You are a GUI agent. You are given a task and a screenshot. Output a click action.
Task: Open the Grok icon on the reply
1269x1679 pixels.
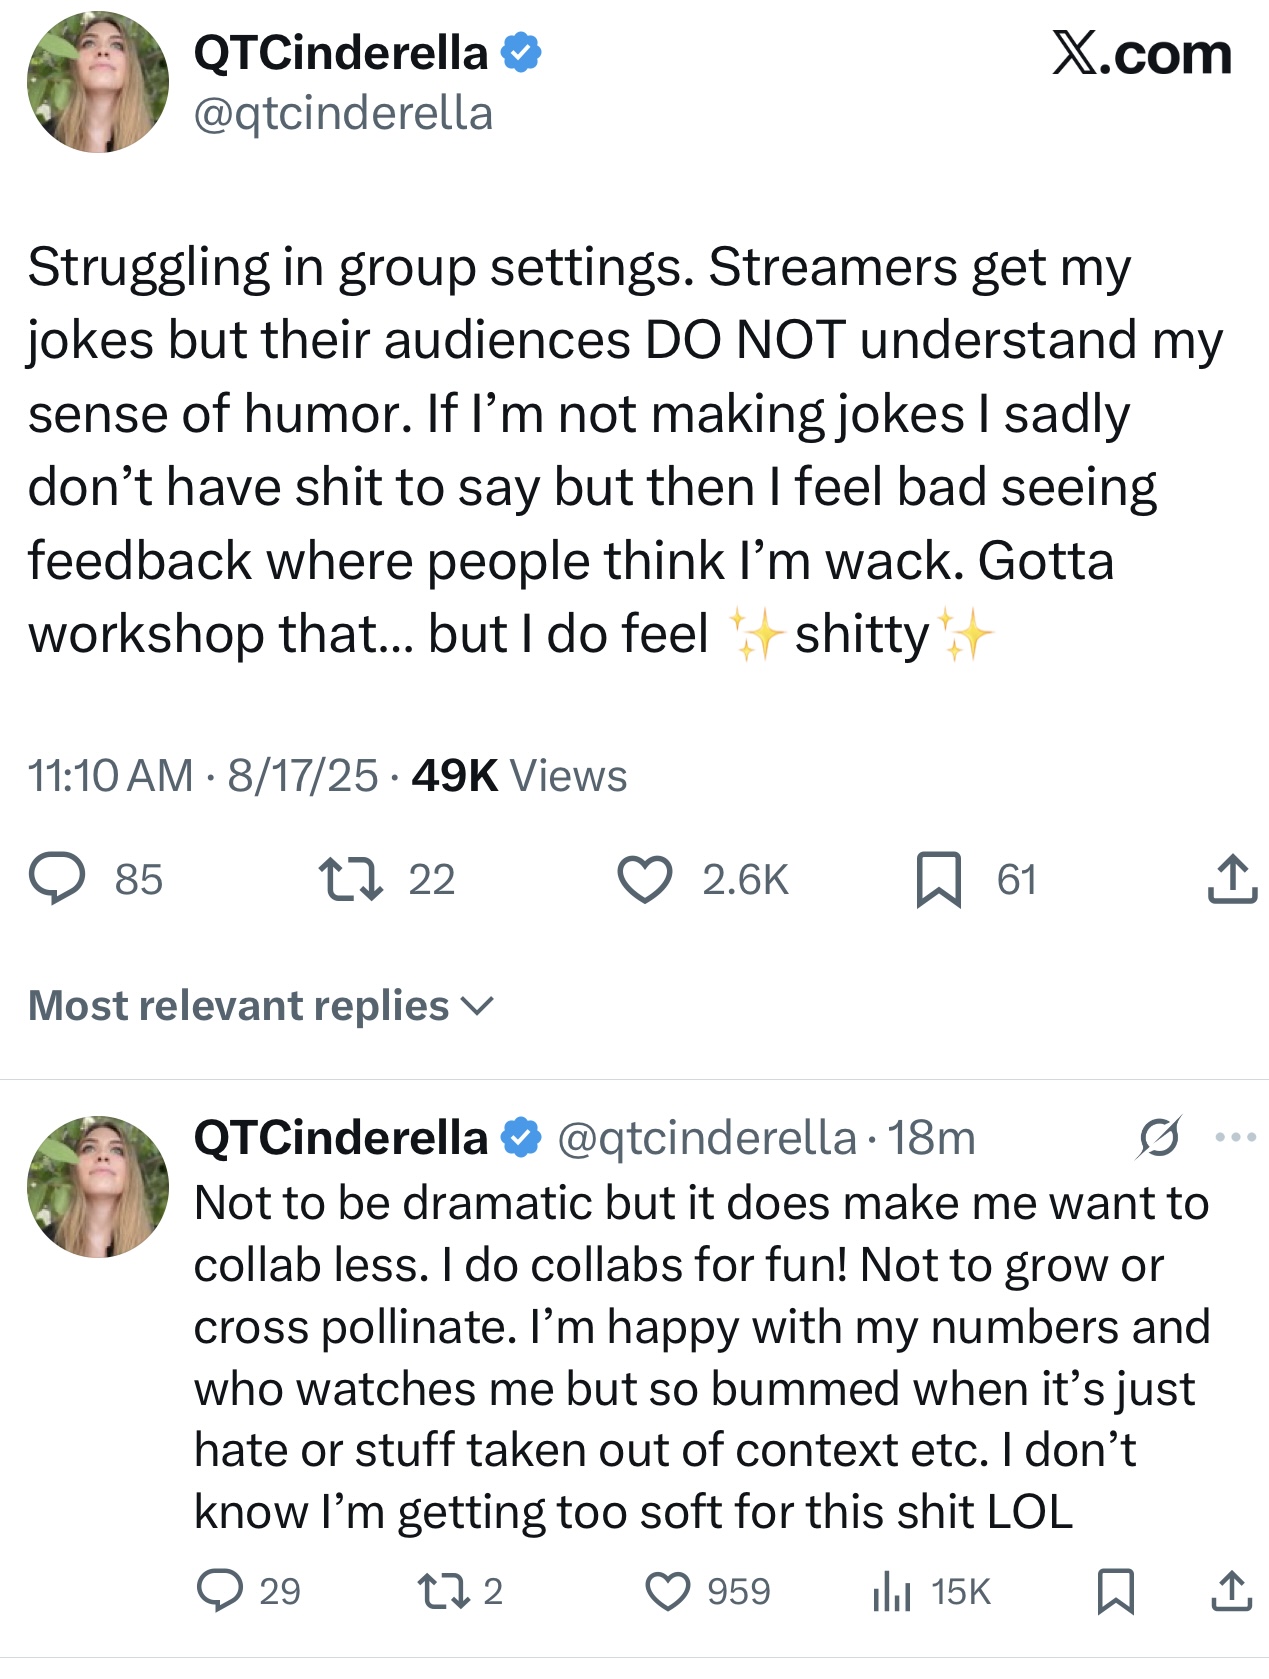[x=1159, y=1137]
